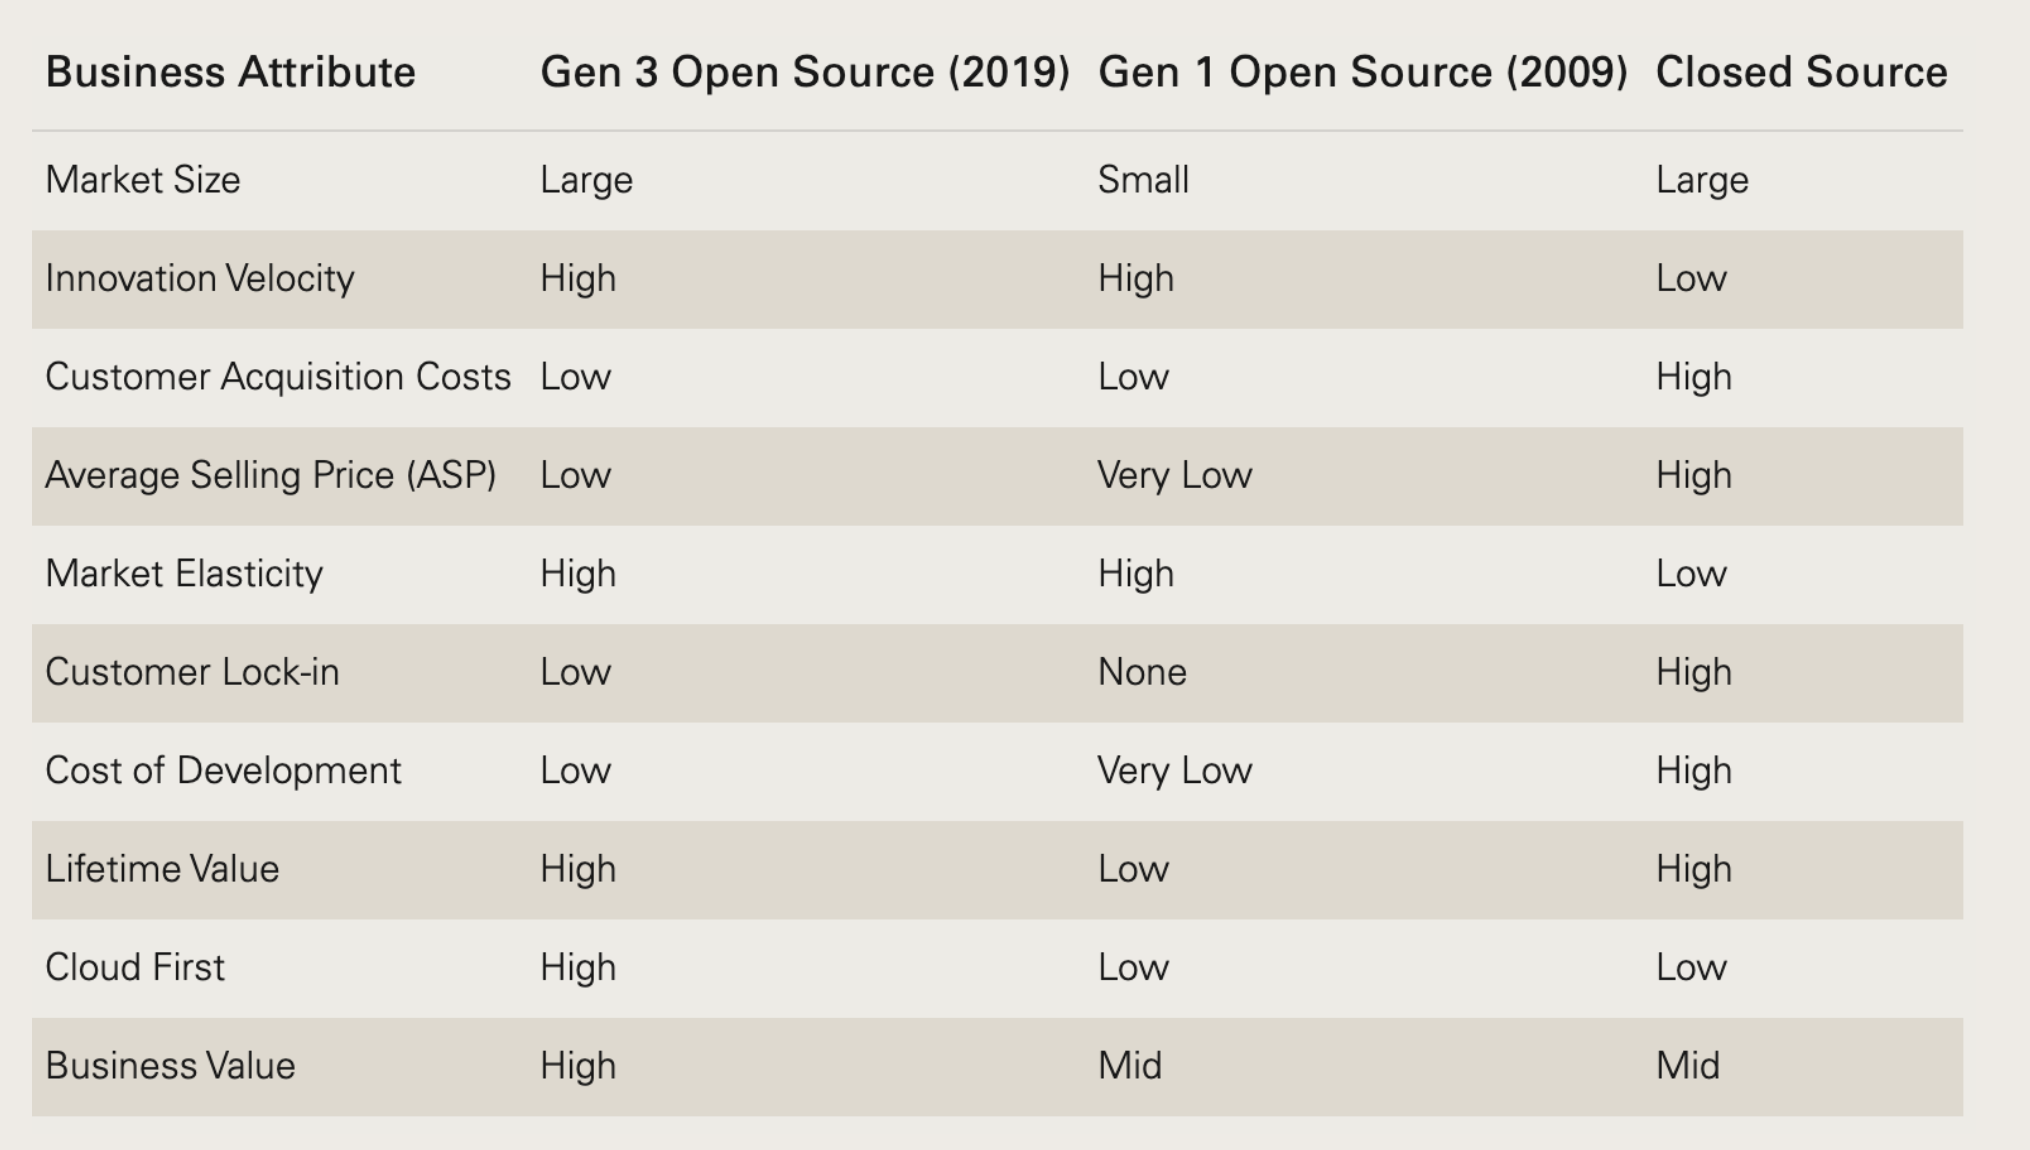Click Very Low in Average Selling Price row

(x=1174, y=475)
